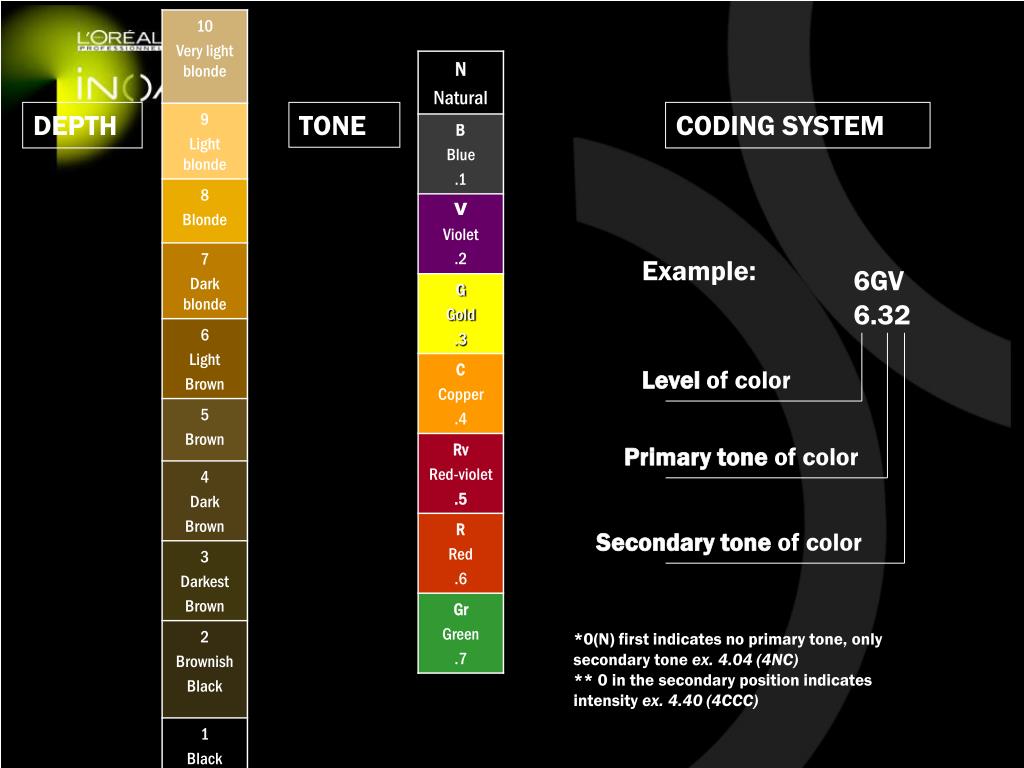Select the 9 Light blonde swatch
This screenshot has height=768, width=1024.
click(204, 141)
